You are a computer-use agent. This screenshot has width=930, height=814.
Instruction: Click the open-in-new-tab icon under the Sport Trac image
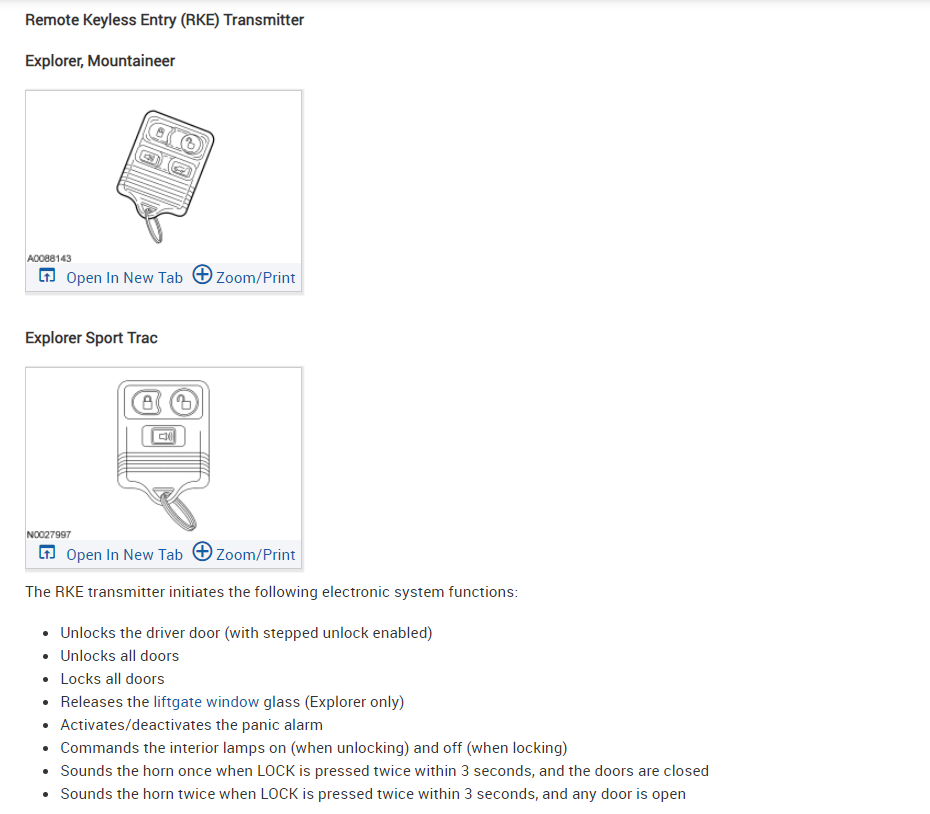[x=47, y=553]
